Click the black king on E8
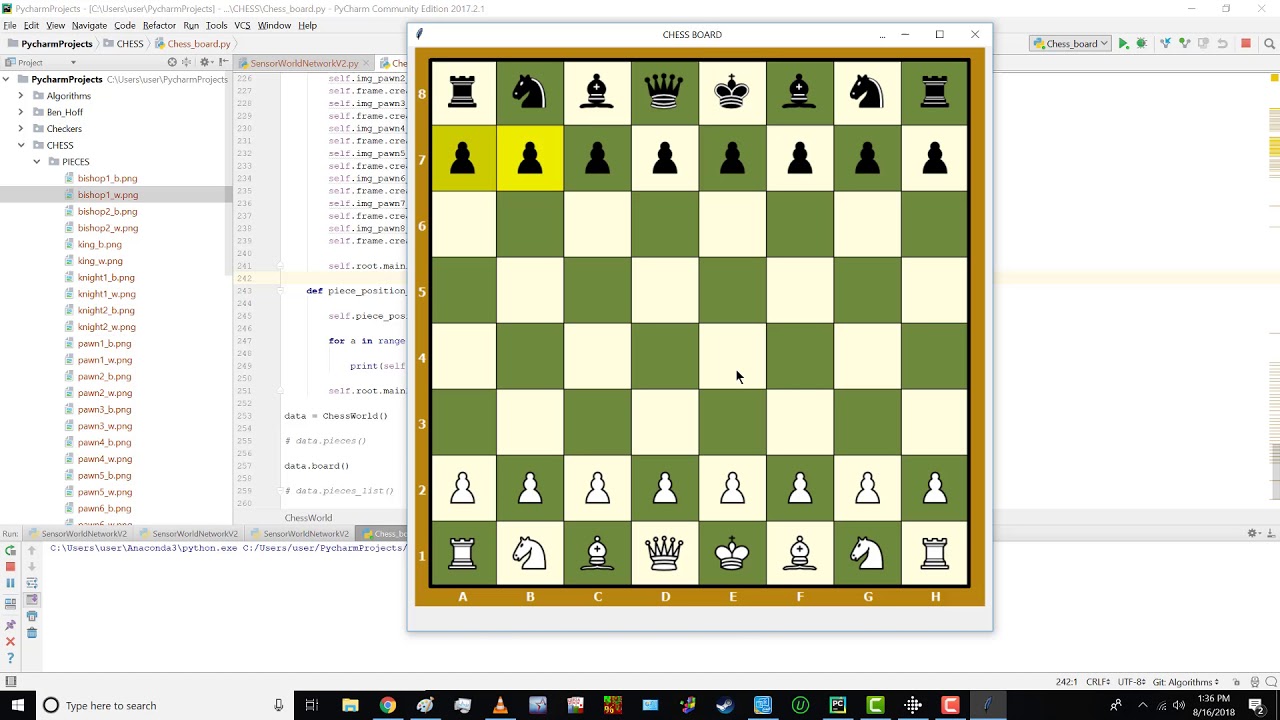 tap(732, 92)
